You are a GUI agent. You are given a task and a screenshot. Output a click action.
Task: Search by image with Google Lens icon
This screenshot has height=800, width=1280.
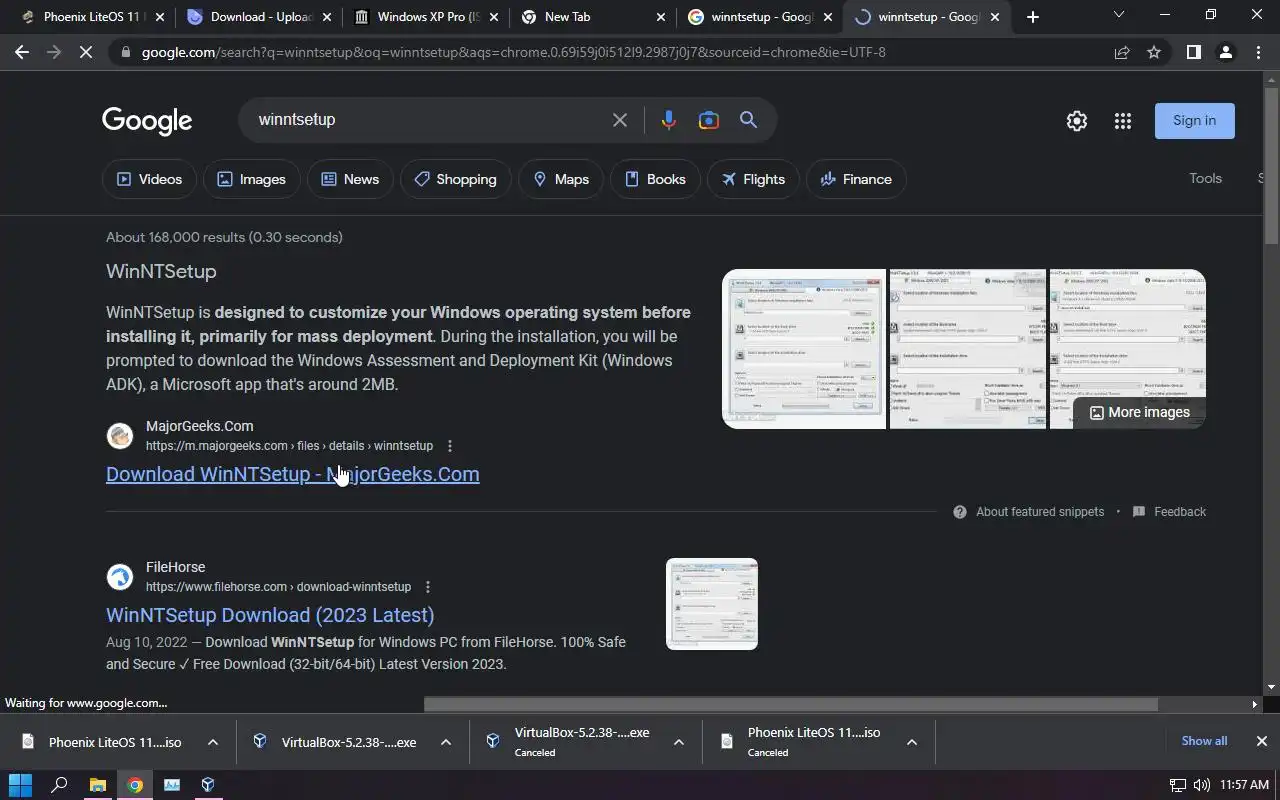709,120
